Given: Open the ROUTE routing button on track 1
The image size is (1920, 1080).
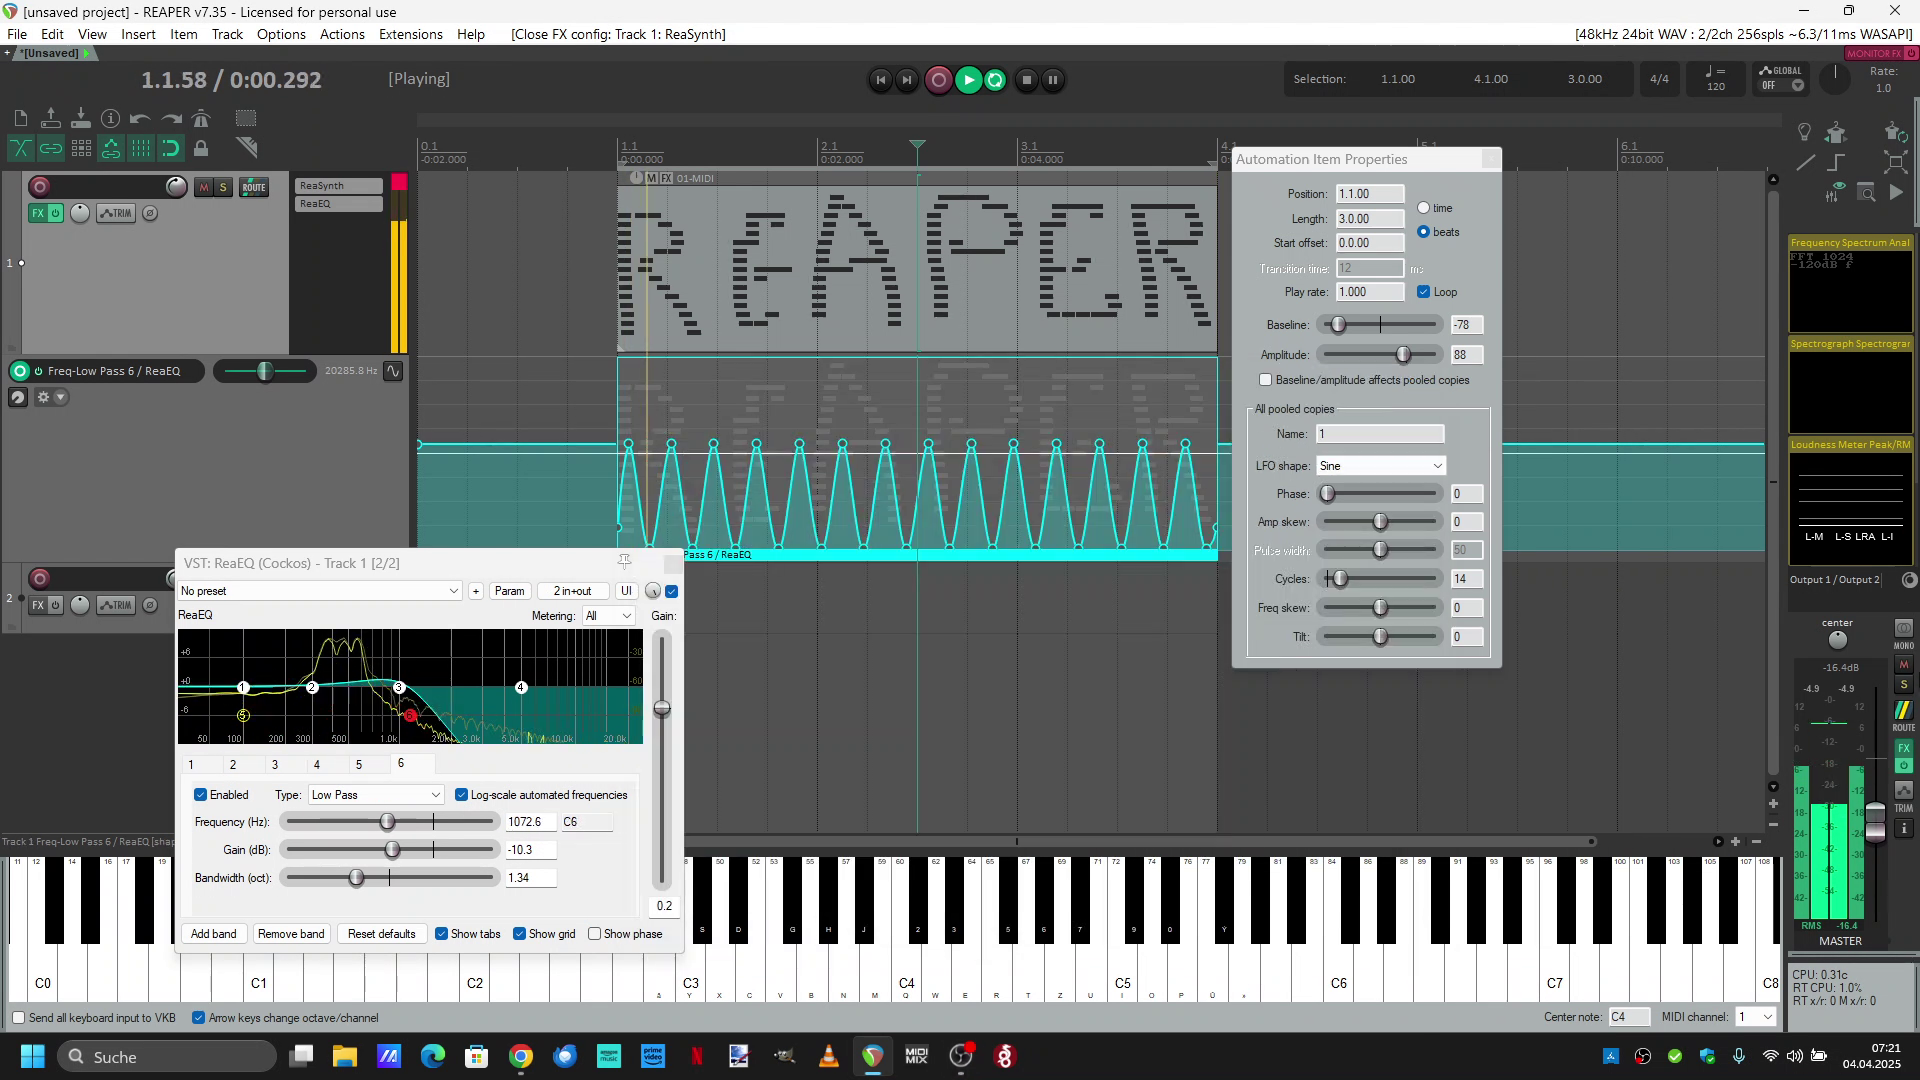Looking at the screenshot, I should click(x=254, y=187).
